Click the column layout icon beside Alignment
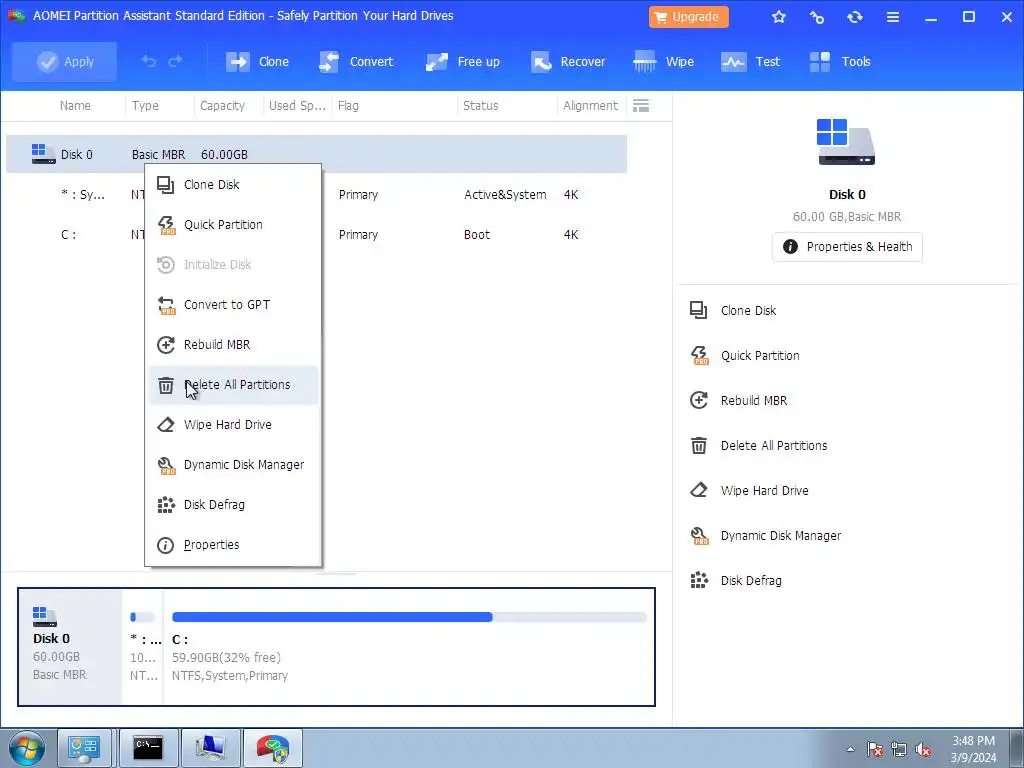Screen dimensions: 1024x768 point(641,106)
